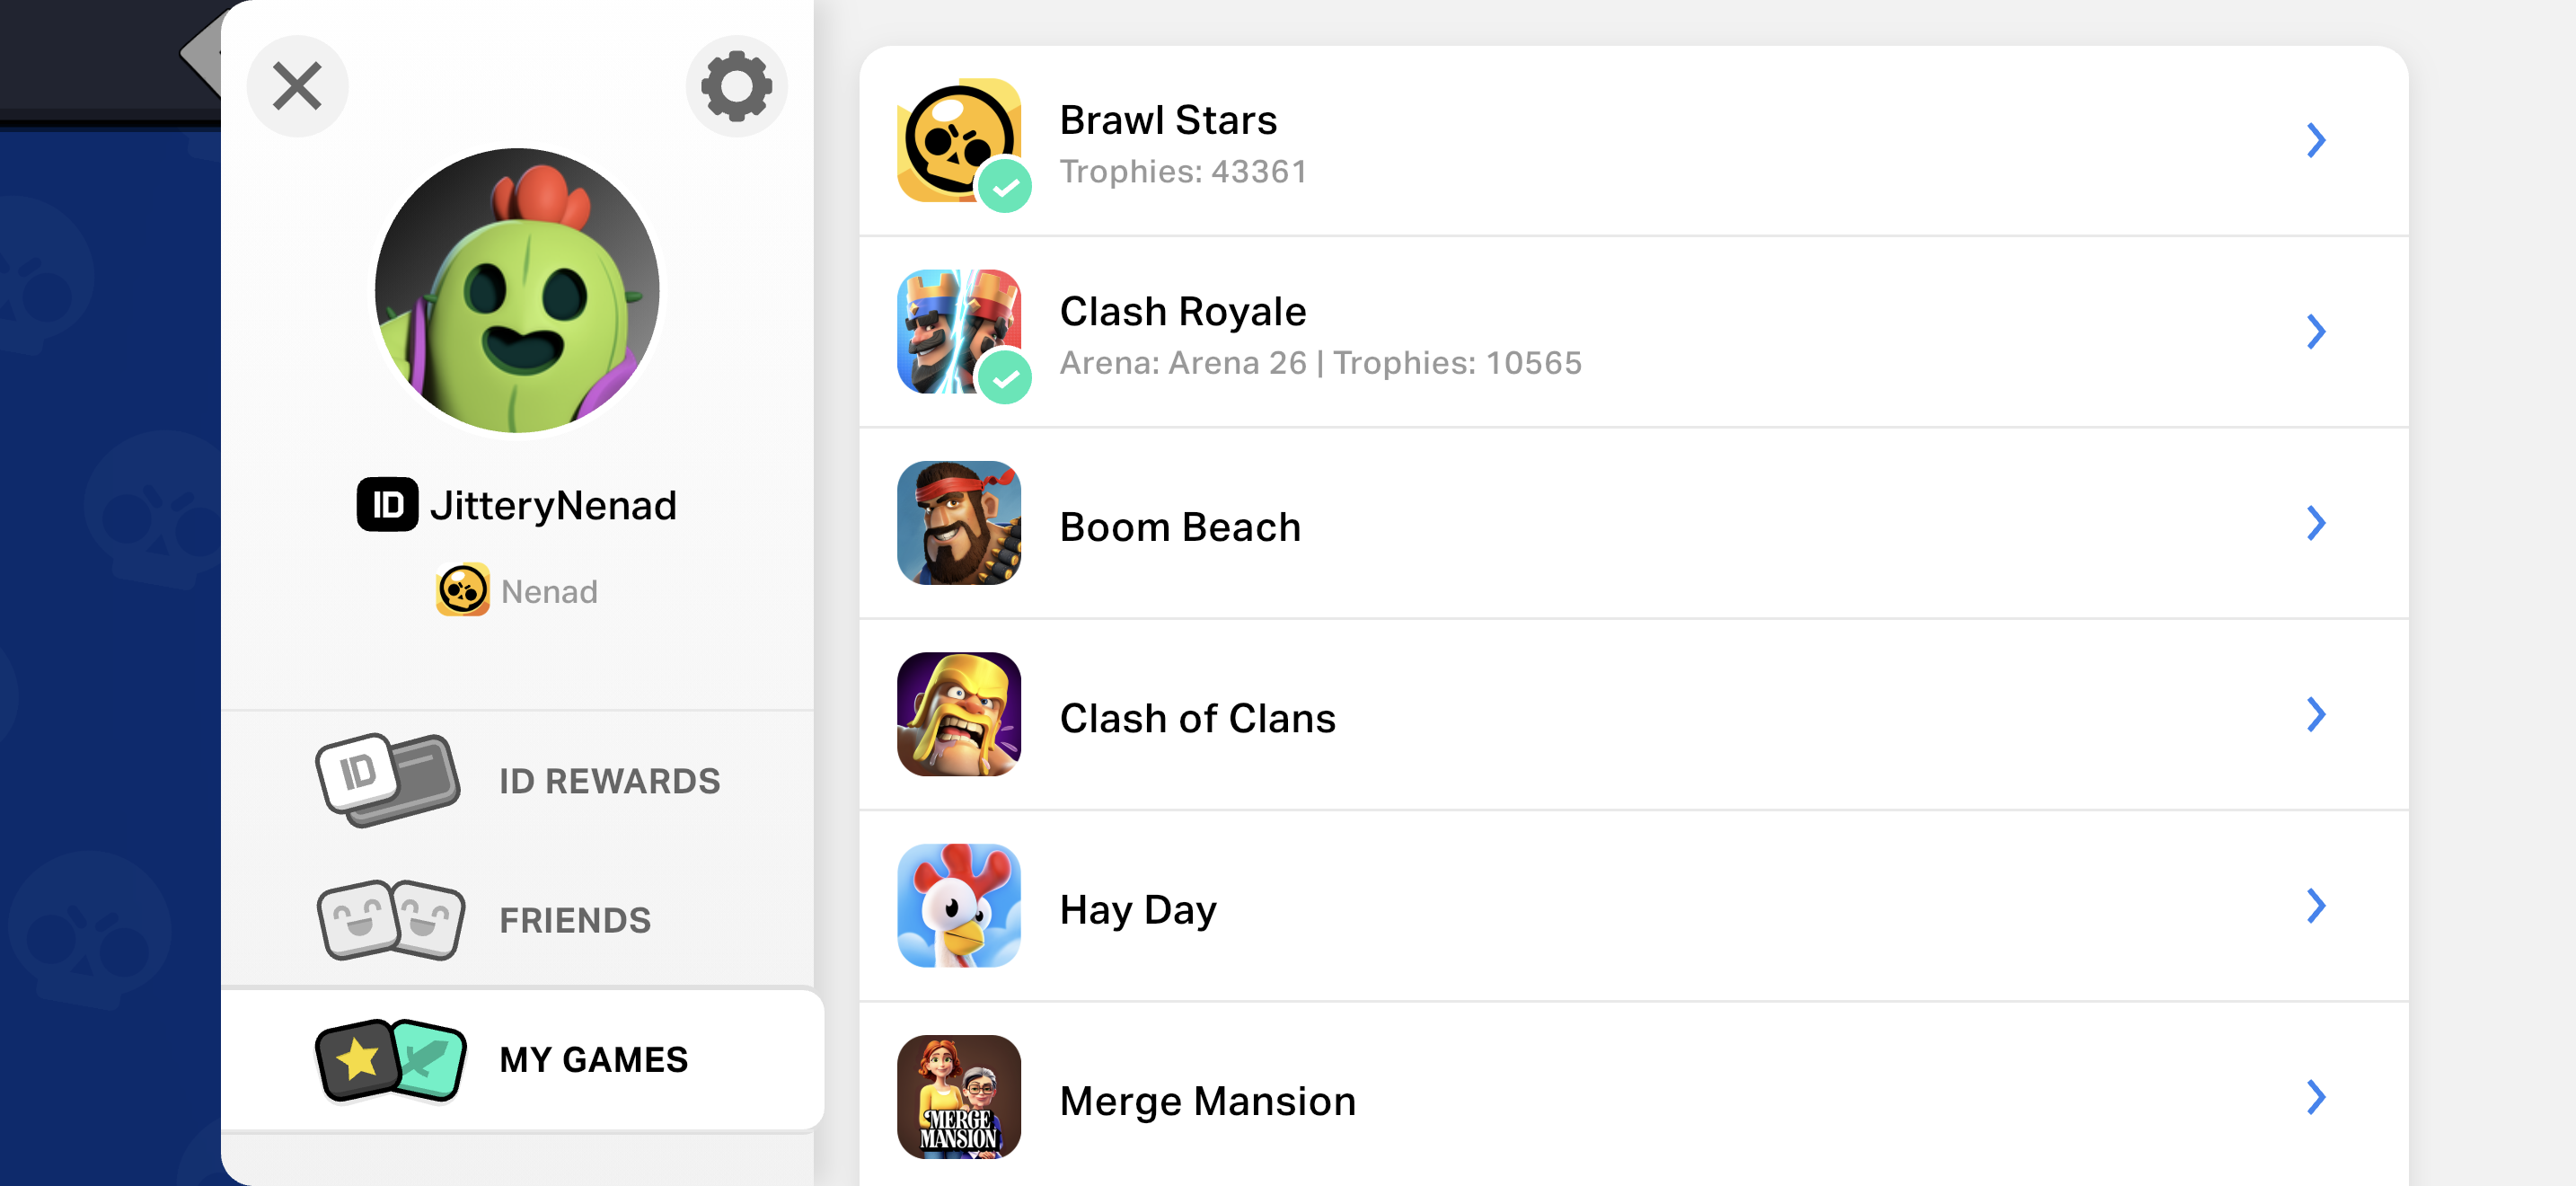The width and height of the screenshot is (2576, 1186).
Task: Close the Supercell ID panel
Action: [297, 86]
